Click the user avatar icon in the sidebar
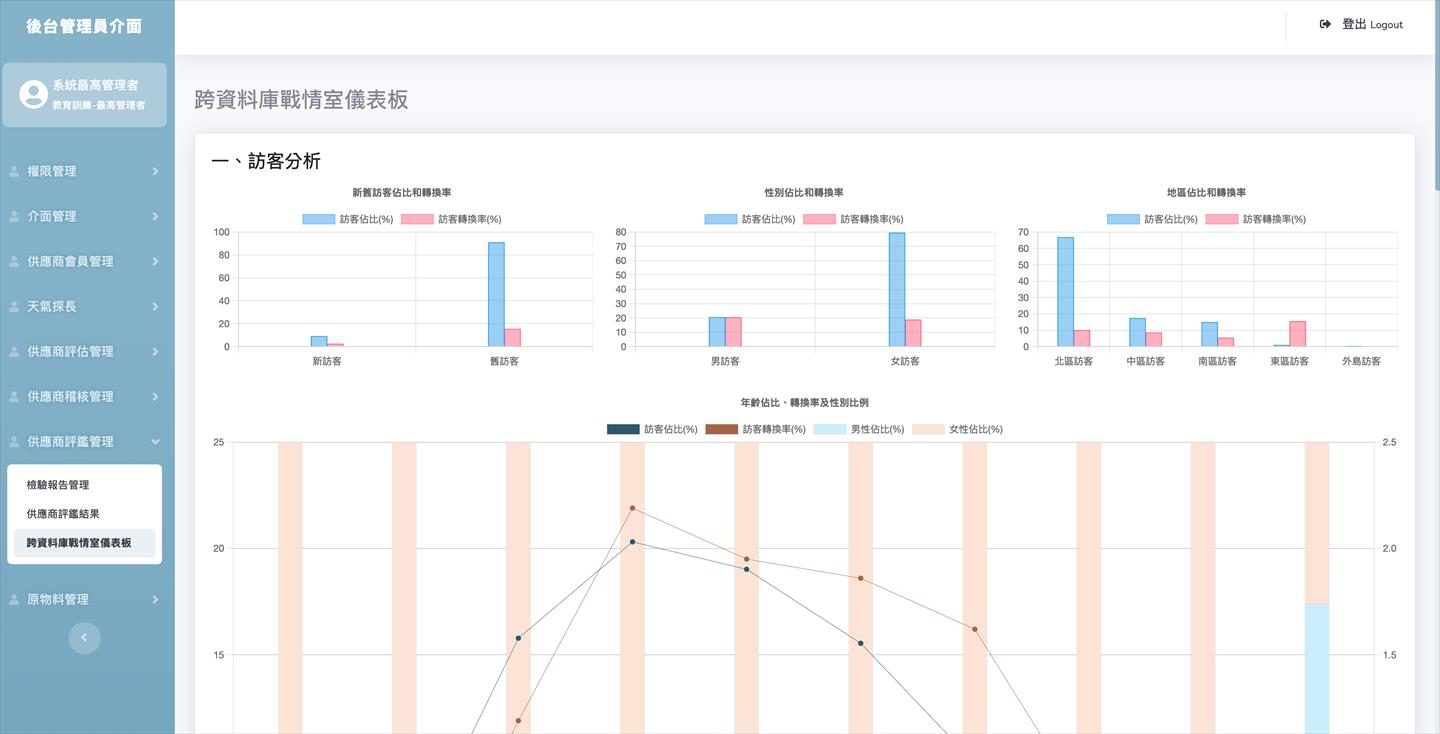This screenshot has height=734, width=1440. (33, 95)
